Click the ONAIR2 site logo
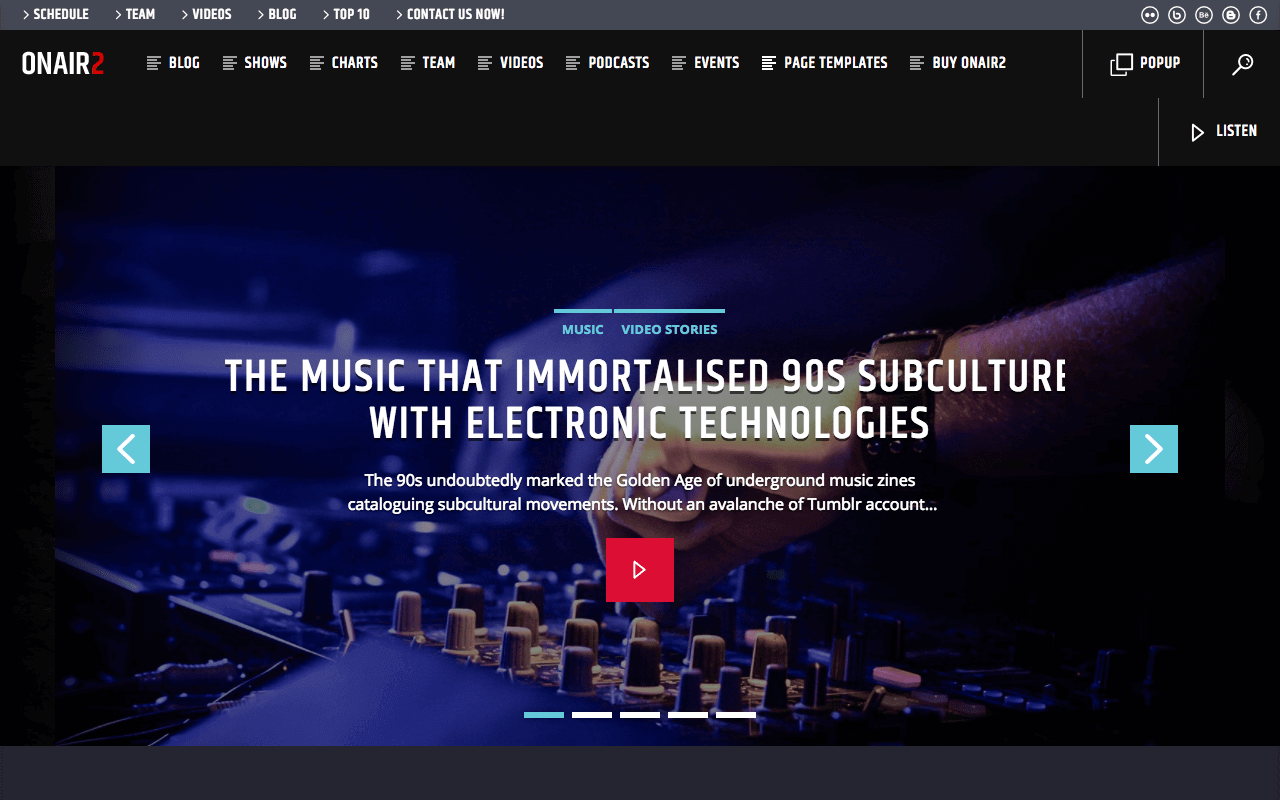The image size is (1280, 800). coord(63,63)
